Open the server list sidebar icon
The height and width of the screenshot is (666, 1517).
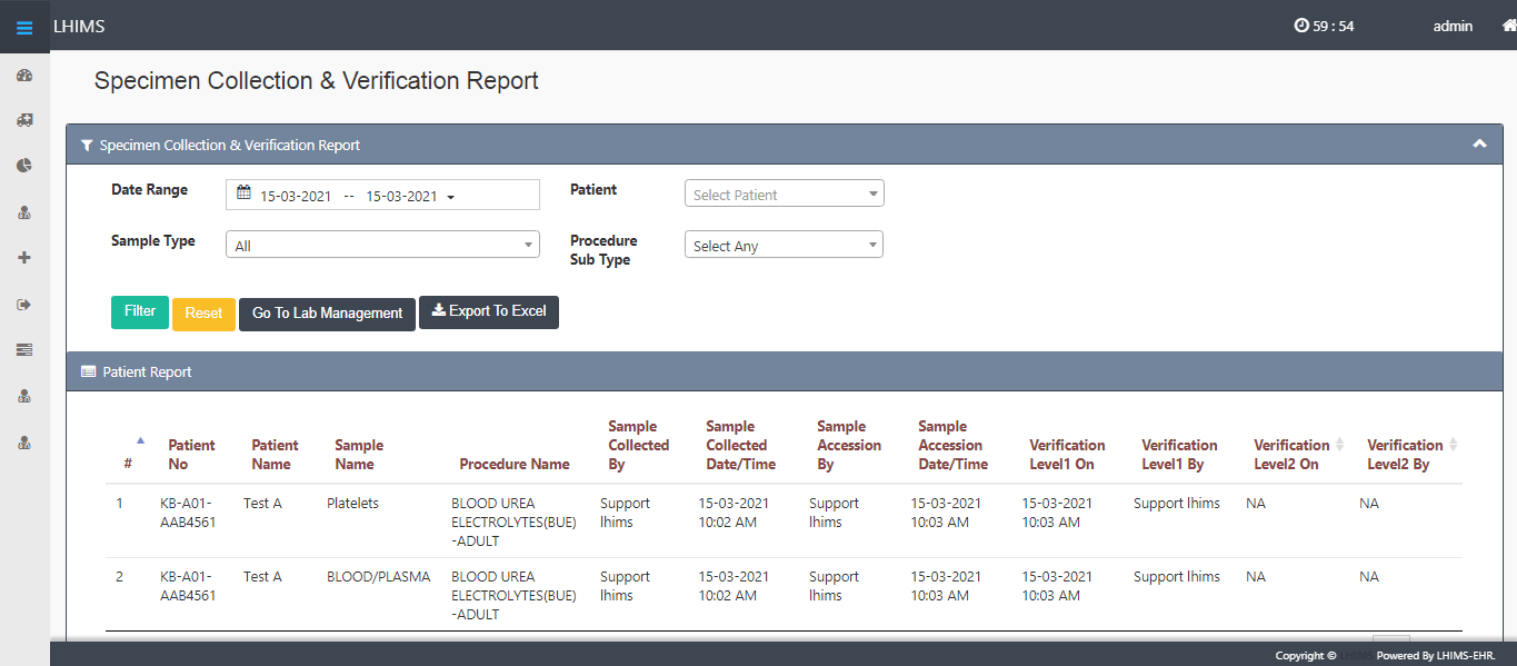(x=25, y=350)
